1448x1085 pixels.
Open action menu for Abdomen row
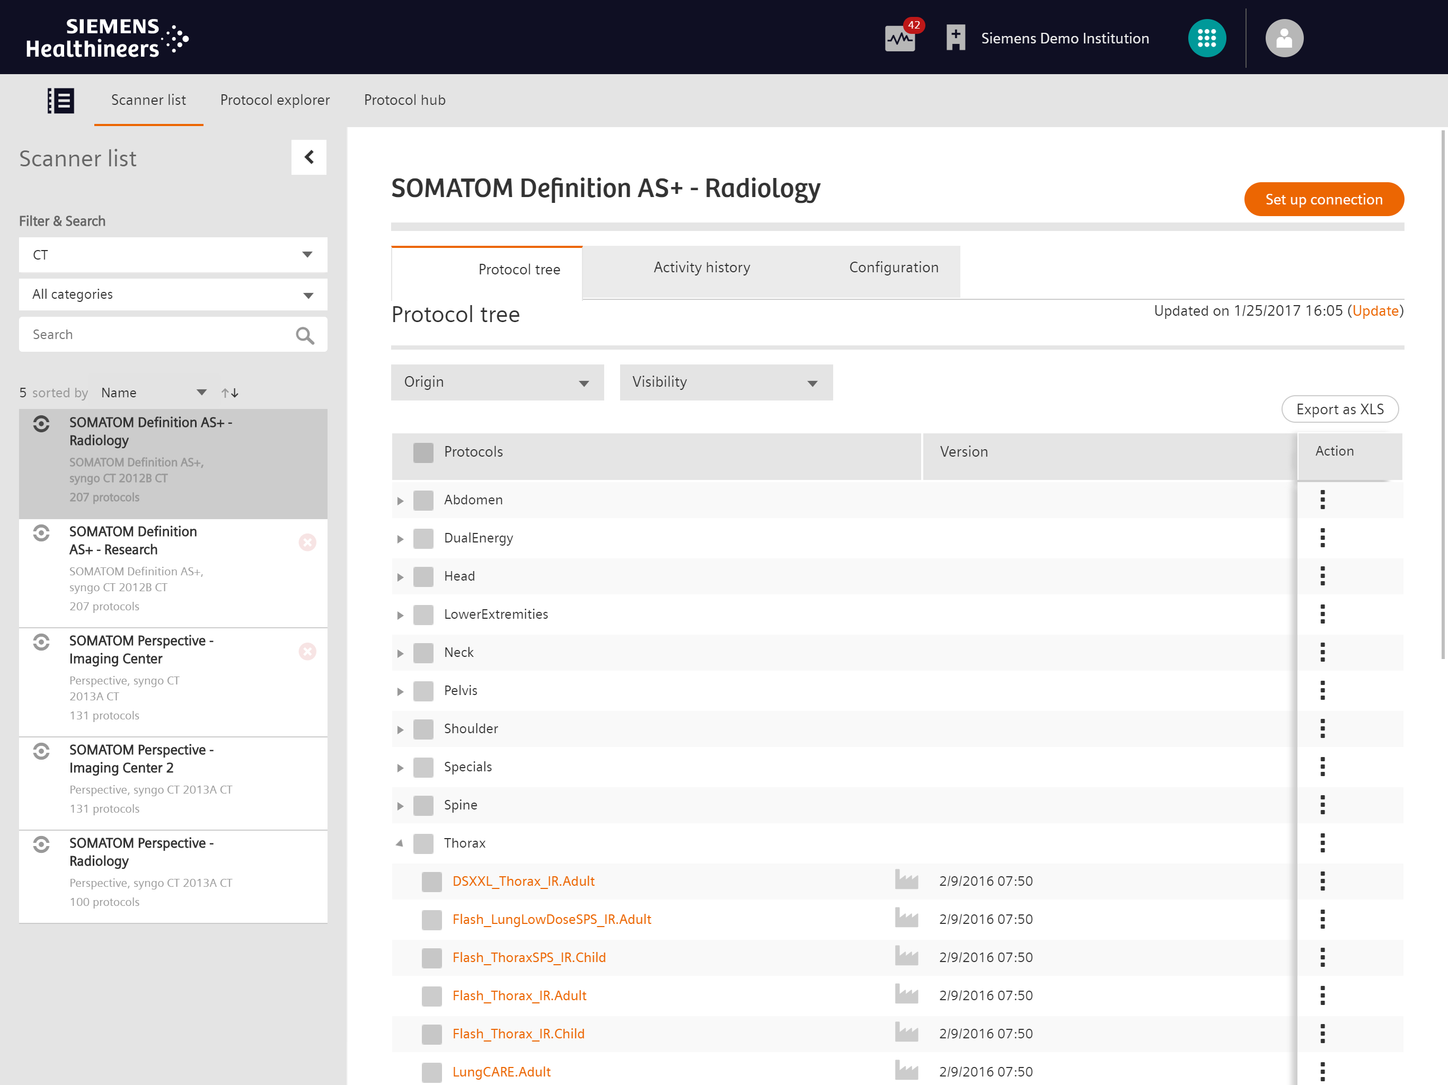[x=1322, y=500]
